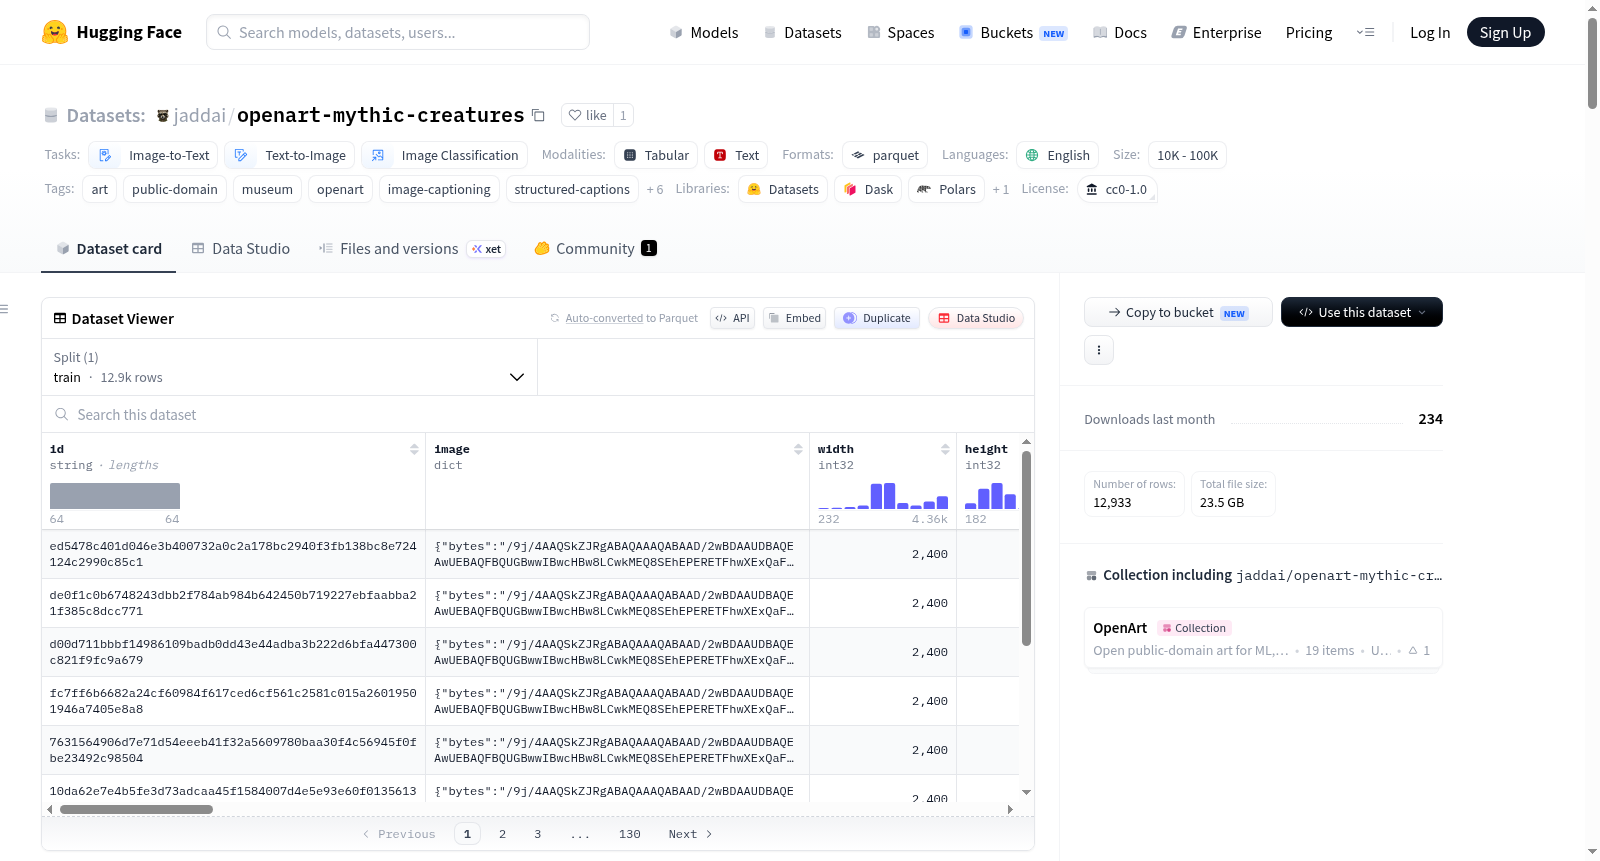Open the navigation overflow menu icon
1600x861 pixels.
[x=1365, y=32]
